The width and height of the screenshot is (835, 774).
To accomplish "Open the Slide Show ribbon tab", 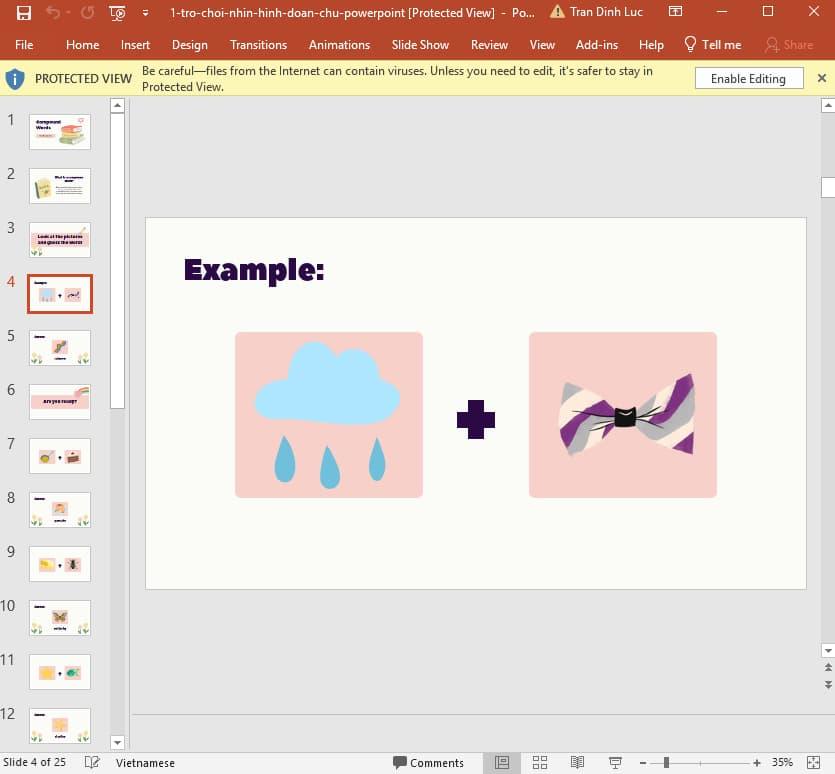I will pos(419,45).
